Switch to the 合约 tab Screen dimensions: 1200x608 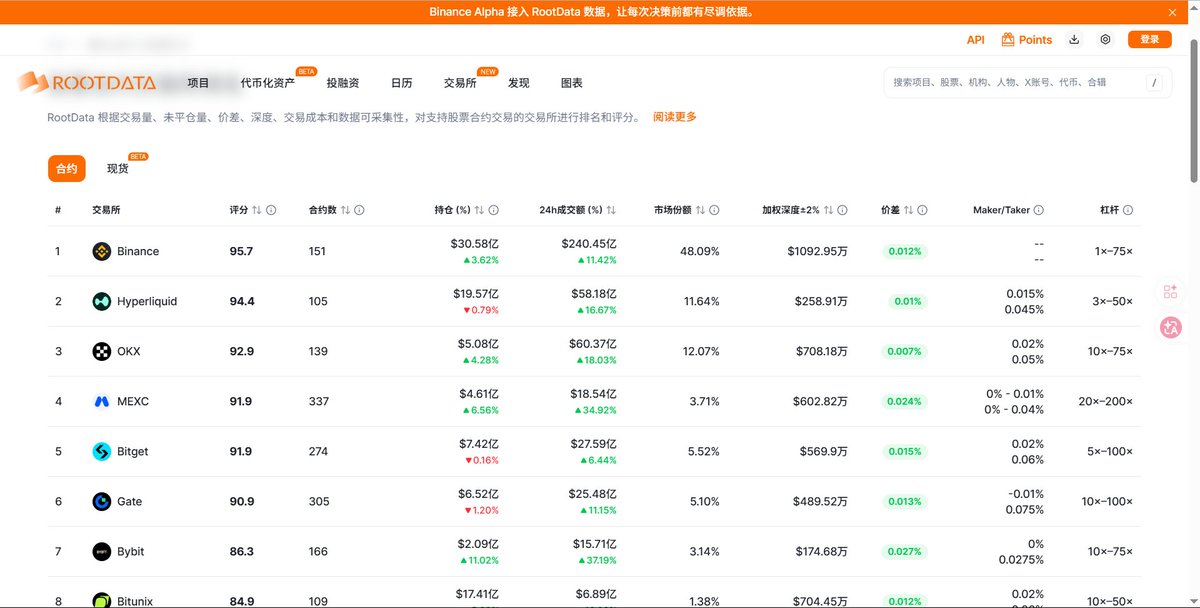pos(66,169)
